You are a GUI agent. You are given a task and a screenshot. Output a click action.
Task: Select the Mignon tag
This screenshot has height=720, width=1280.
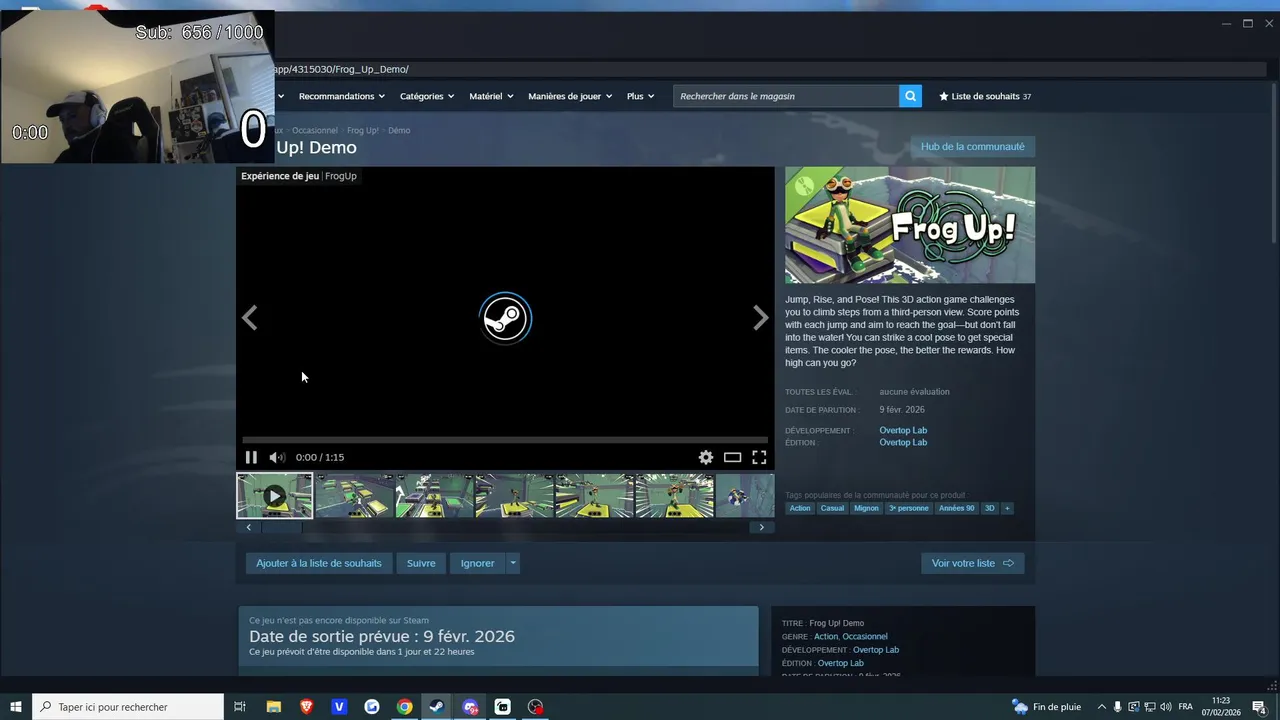866,508
